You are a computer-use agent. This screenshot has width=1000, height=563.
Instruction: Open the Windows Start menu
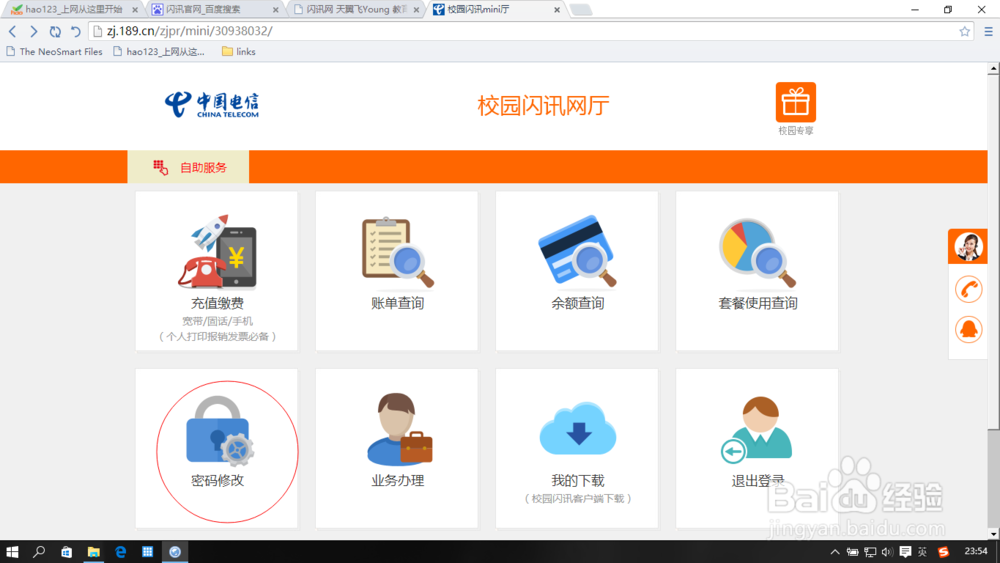click(x=12, y=552)
